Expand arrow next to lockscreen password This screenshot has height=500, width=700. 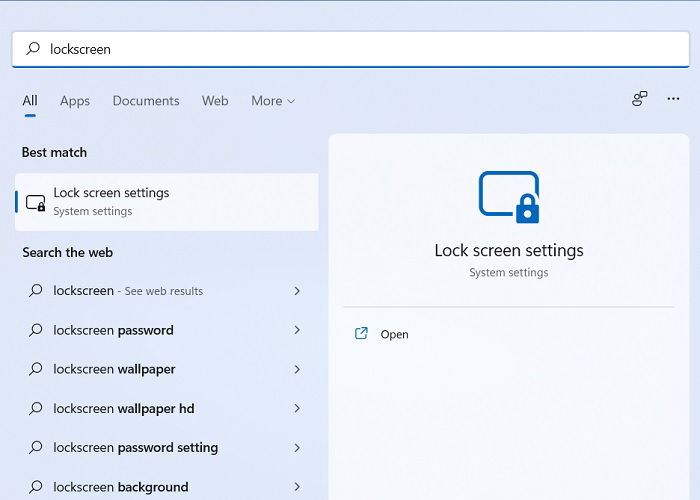pos(297,330)
